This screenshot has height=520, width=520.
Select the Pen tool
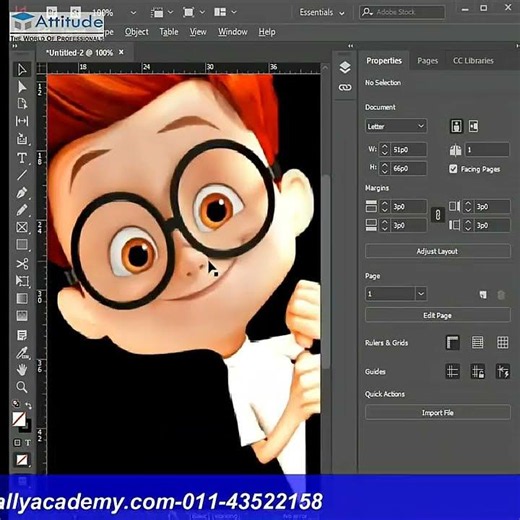[22, 193]
